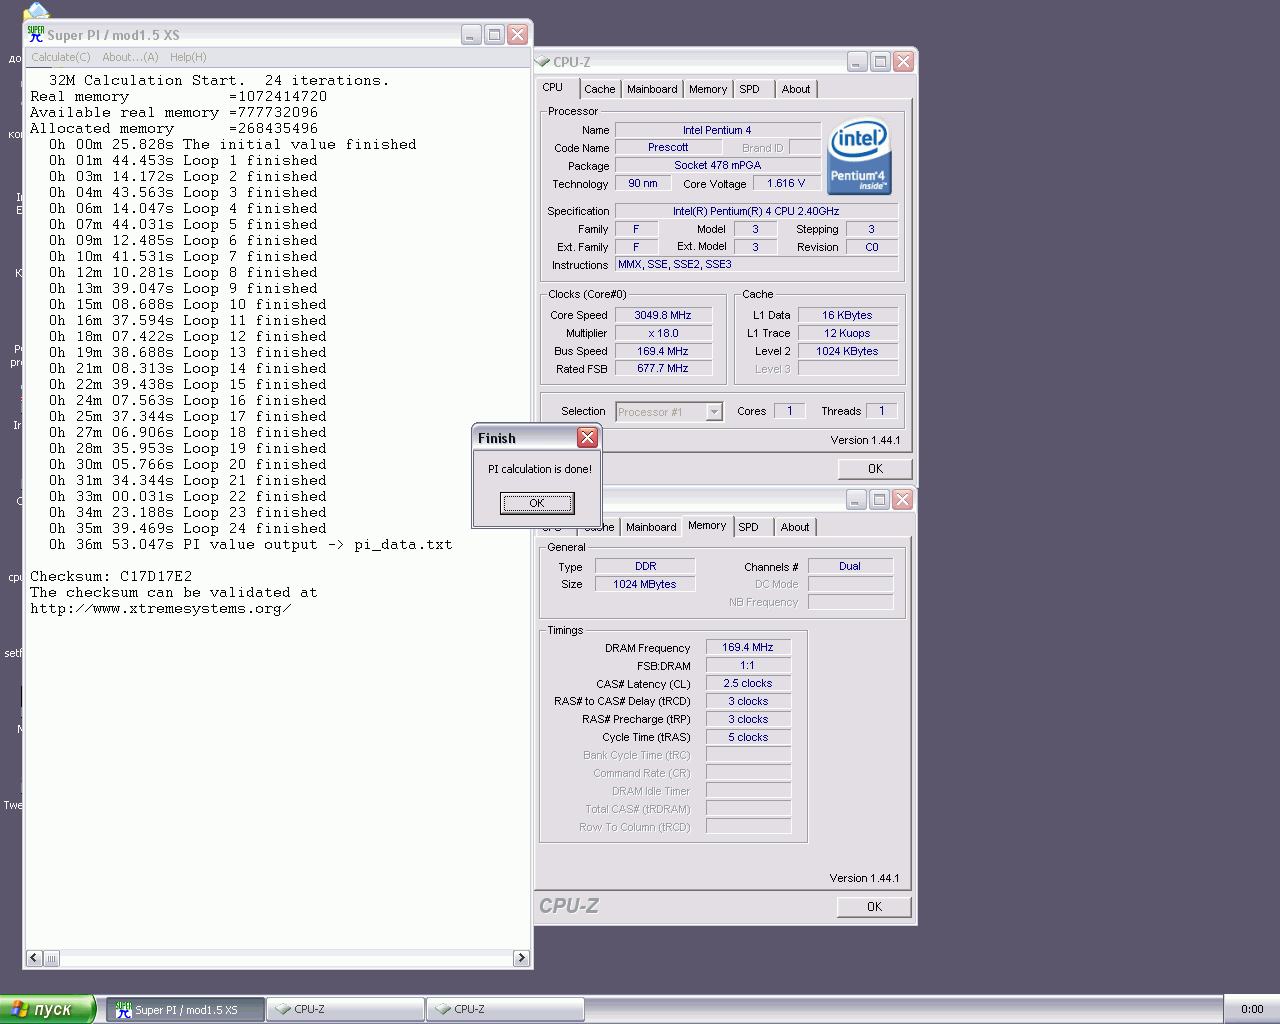Click the Instructions field MMX, SSE

pyautogui.click(x=756, y=265)
